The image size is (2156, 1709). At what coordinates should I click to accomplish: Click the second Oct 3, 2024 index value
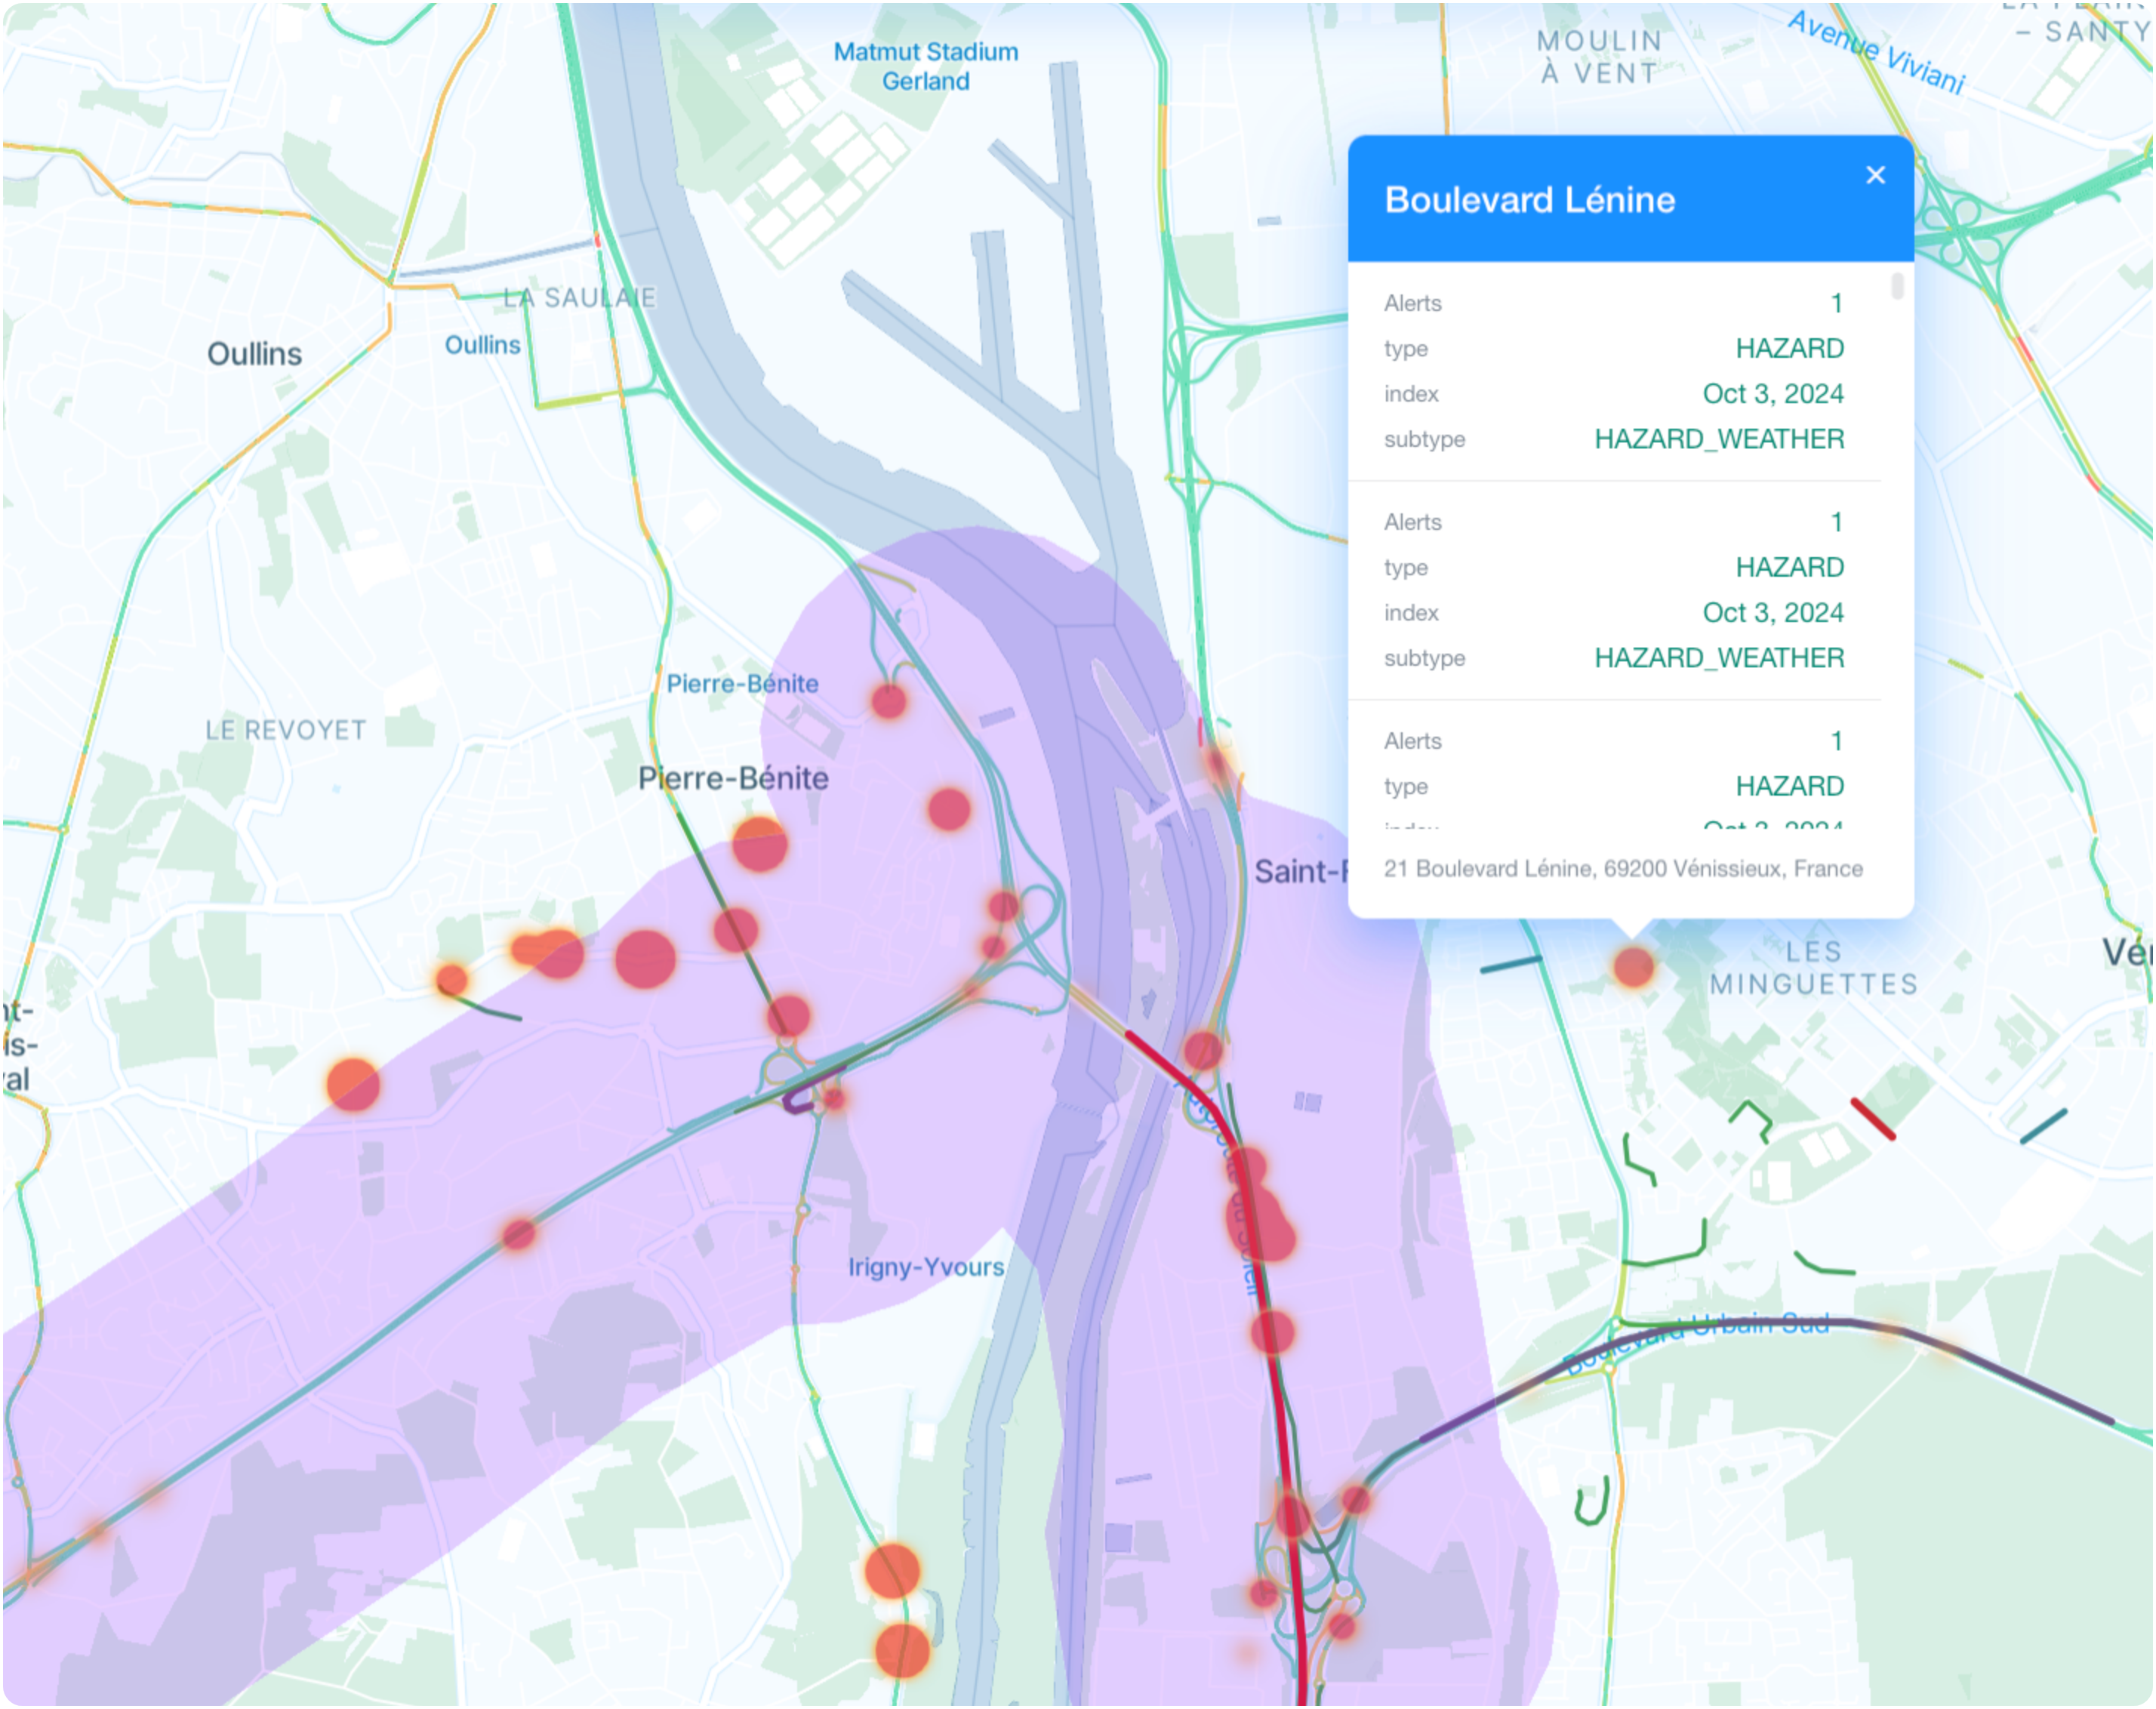1772,612
